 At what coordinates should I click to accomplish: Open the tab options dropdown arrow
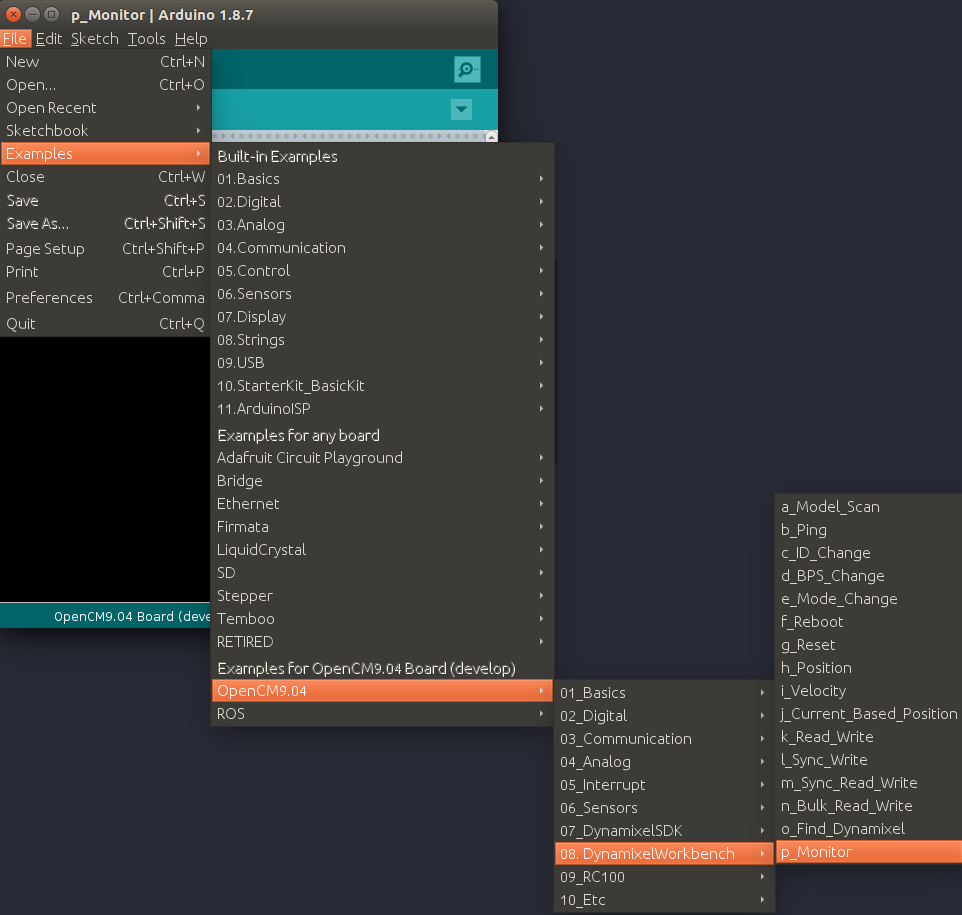point(461,110)
